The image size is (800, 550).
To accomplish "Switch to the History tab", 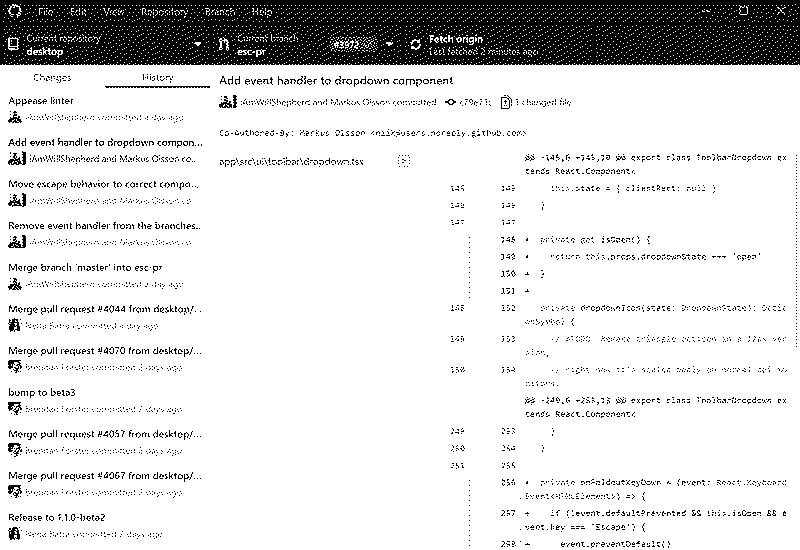I will coord(157,78).
